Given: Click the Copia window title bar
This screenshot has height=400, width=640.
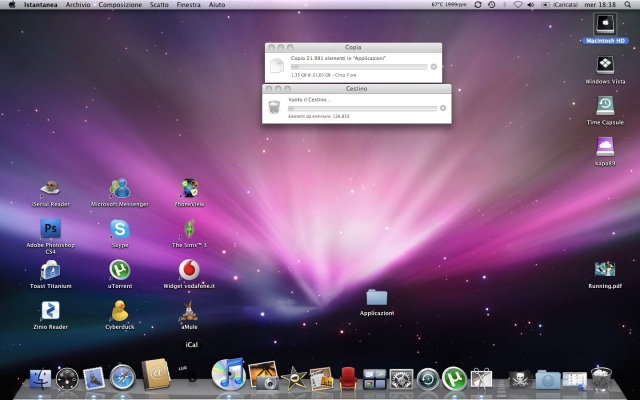Looking at the screenshot, I should (353, 47).
